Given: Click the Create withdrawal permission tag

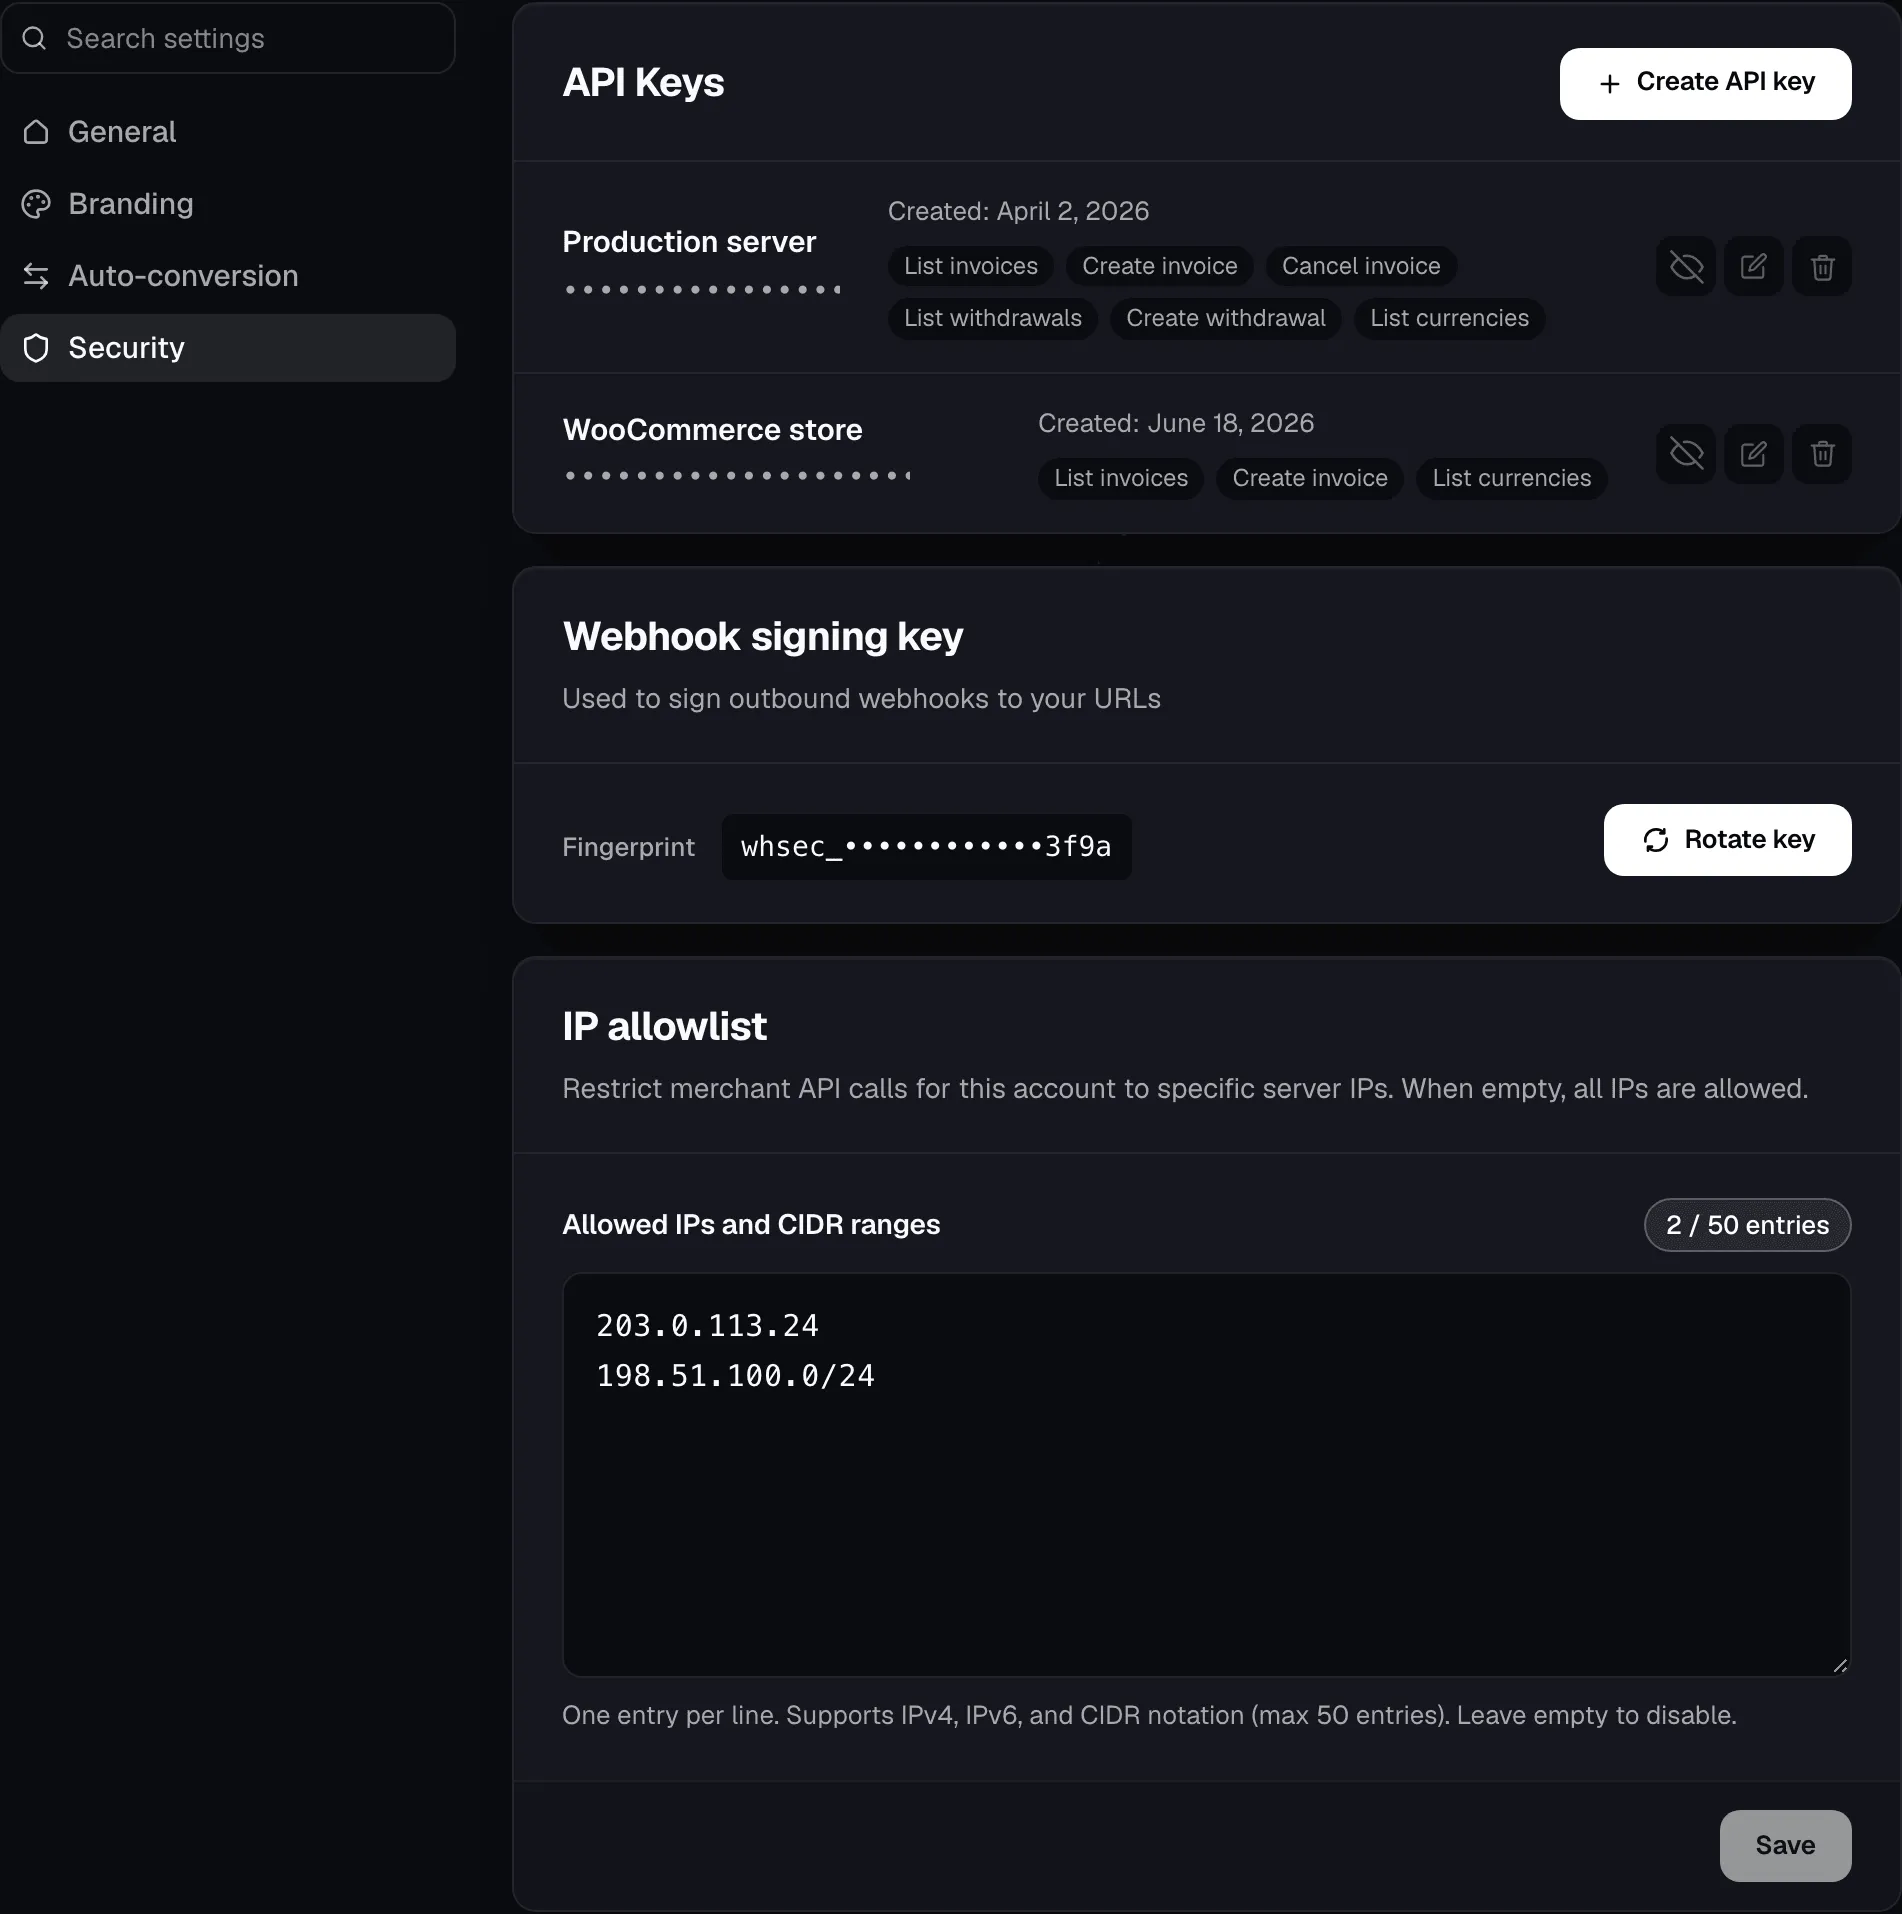Looking at the screenshot, I should pyautogui.click(x=1225, y=318).
